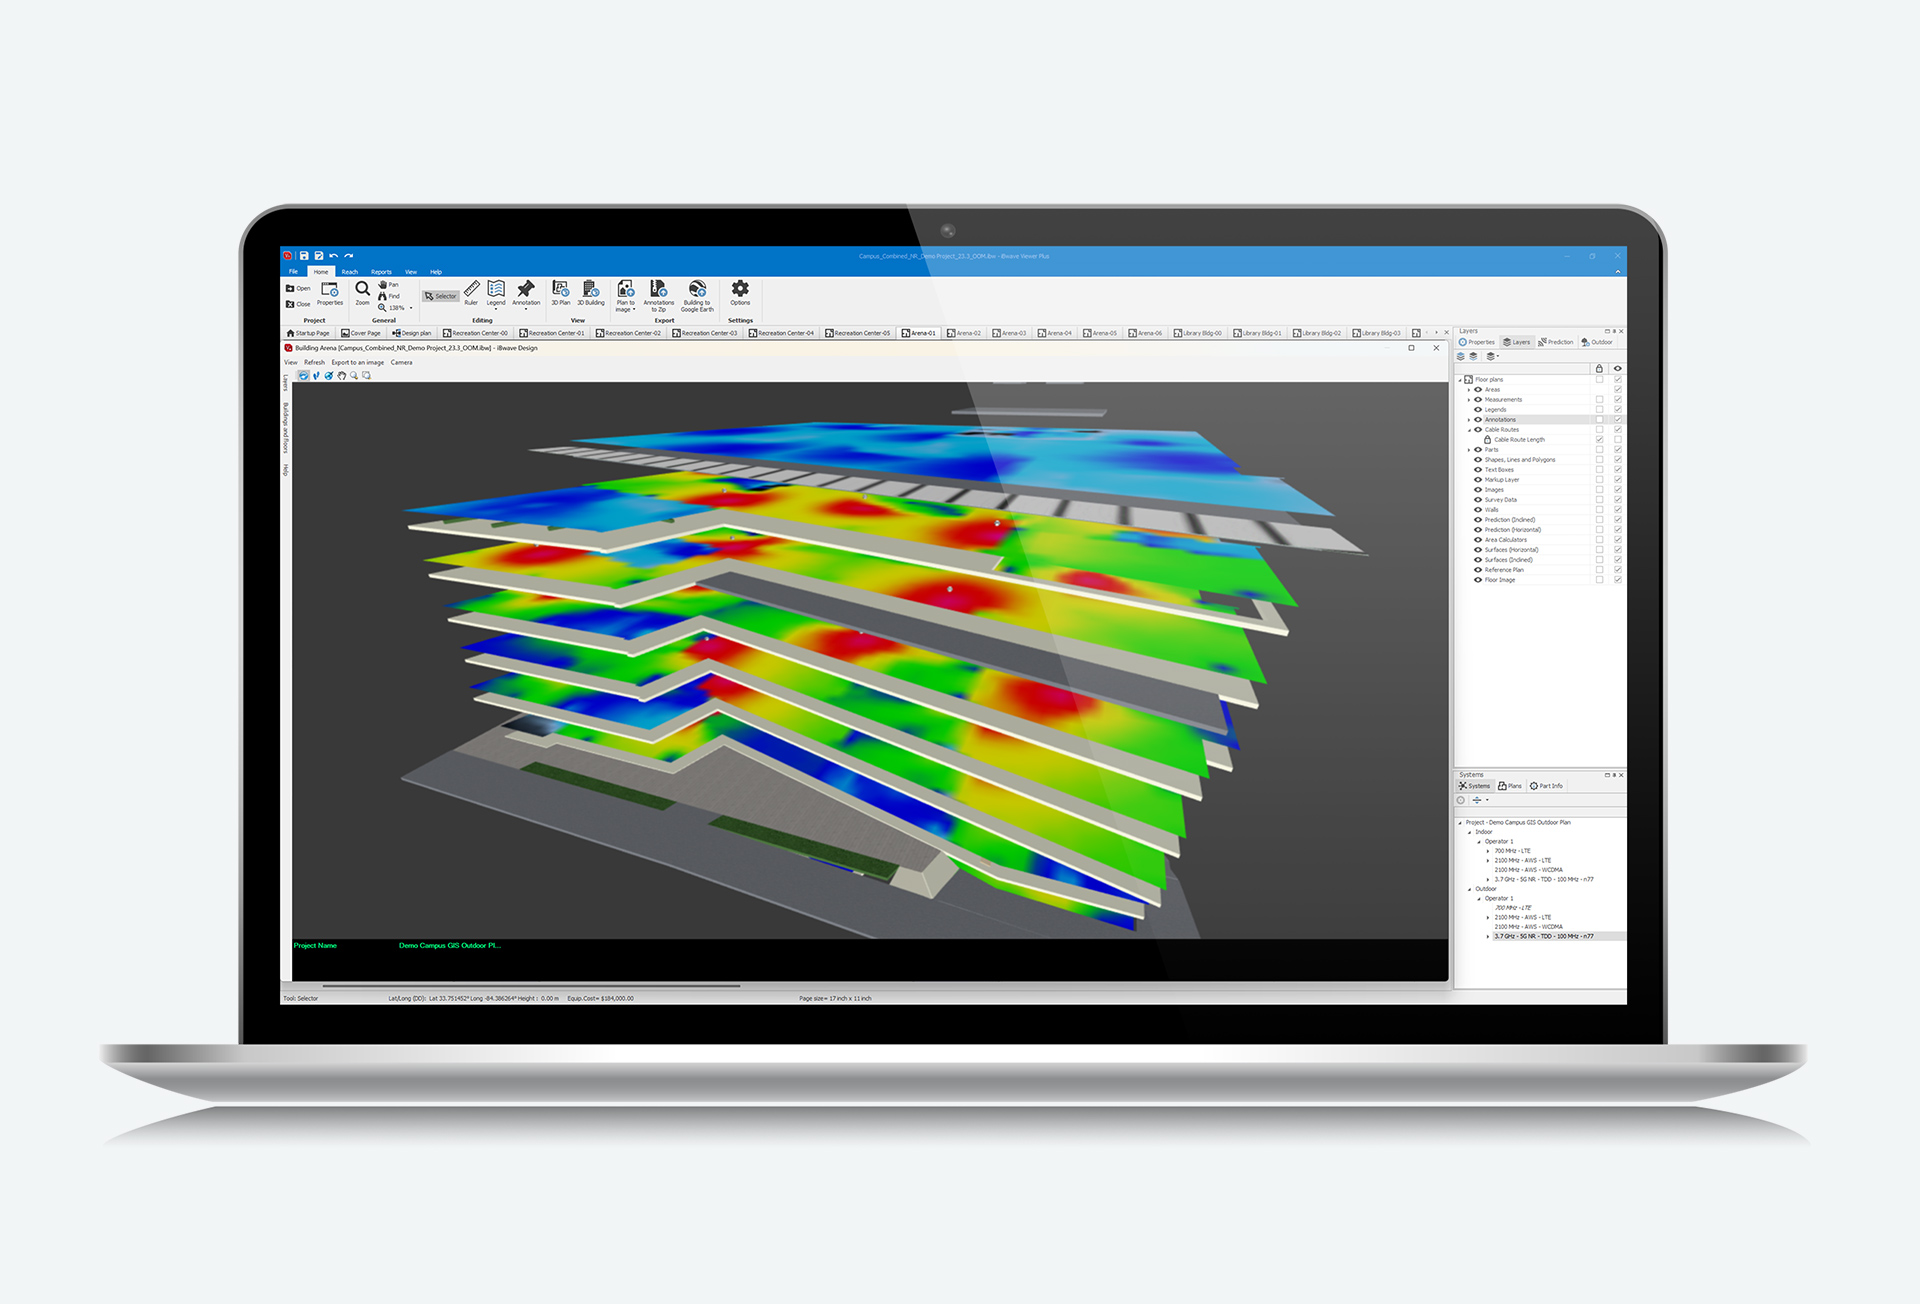Check the lock checkbox for Survey Data
The height and width of the screenshot is (1304, 1920).
coord(1599,500)
